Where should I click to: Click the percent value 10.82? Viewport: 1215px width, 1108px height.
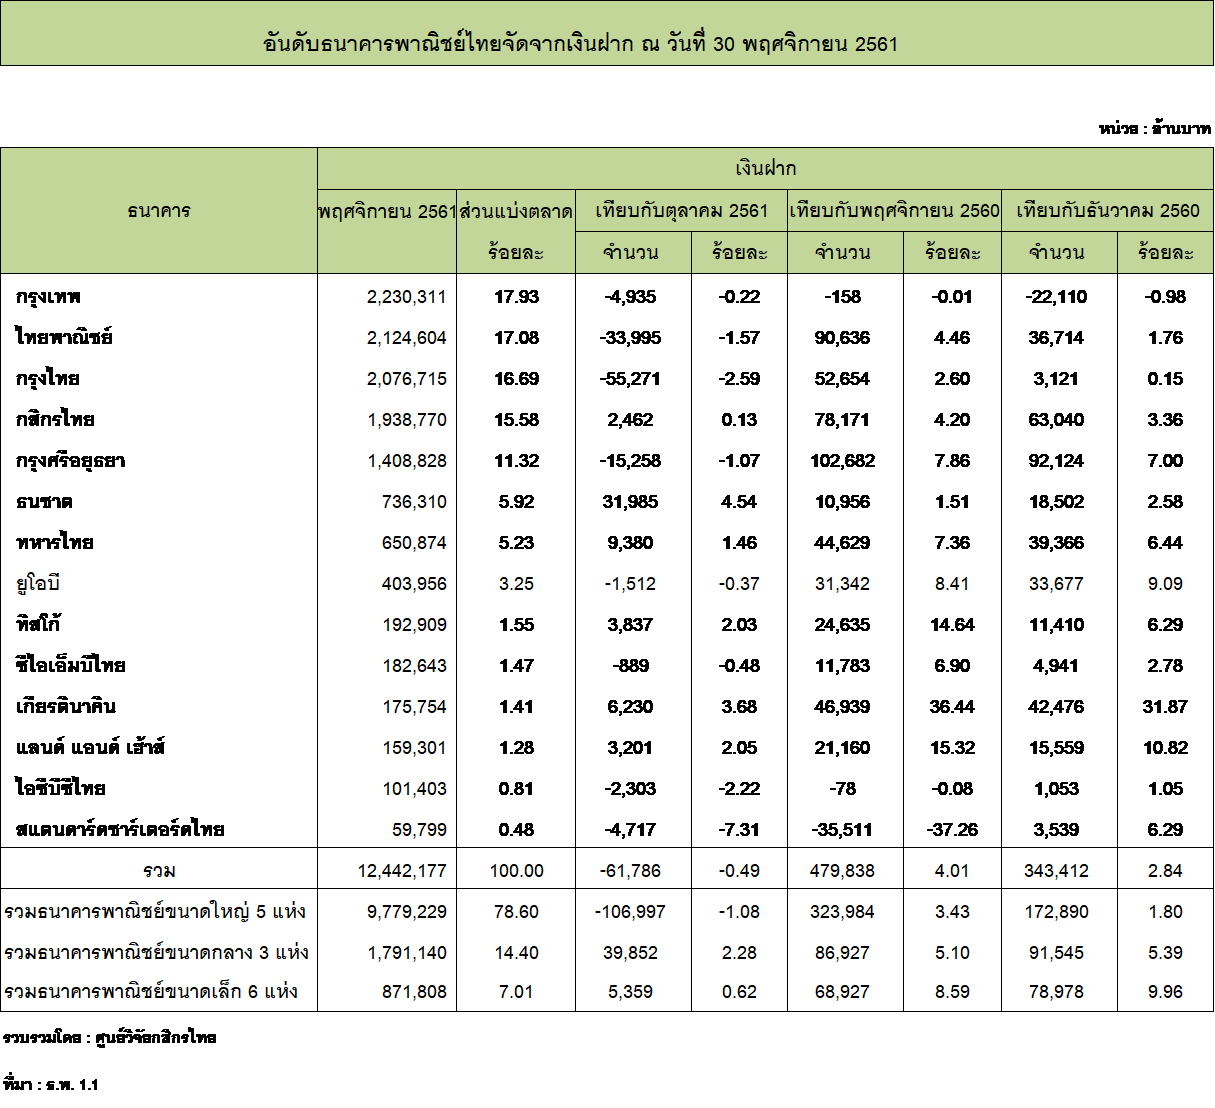click(x=1165, y=748)
